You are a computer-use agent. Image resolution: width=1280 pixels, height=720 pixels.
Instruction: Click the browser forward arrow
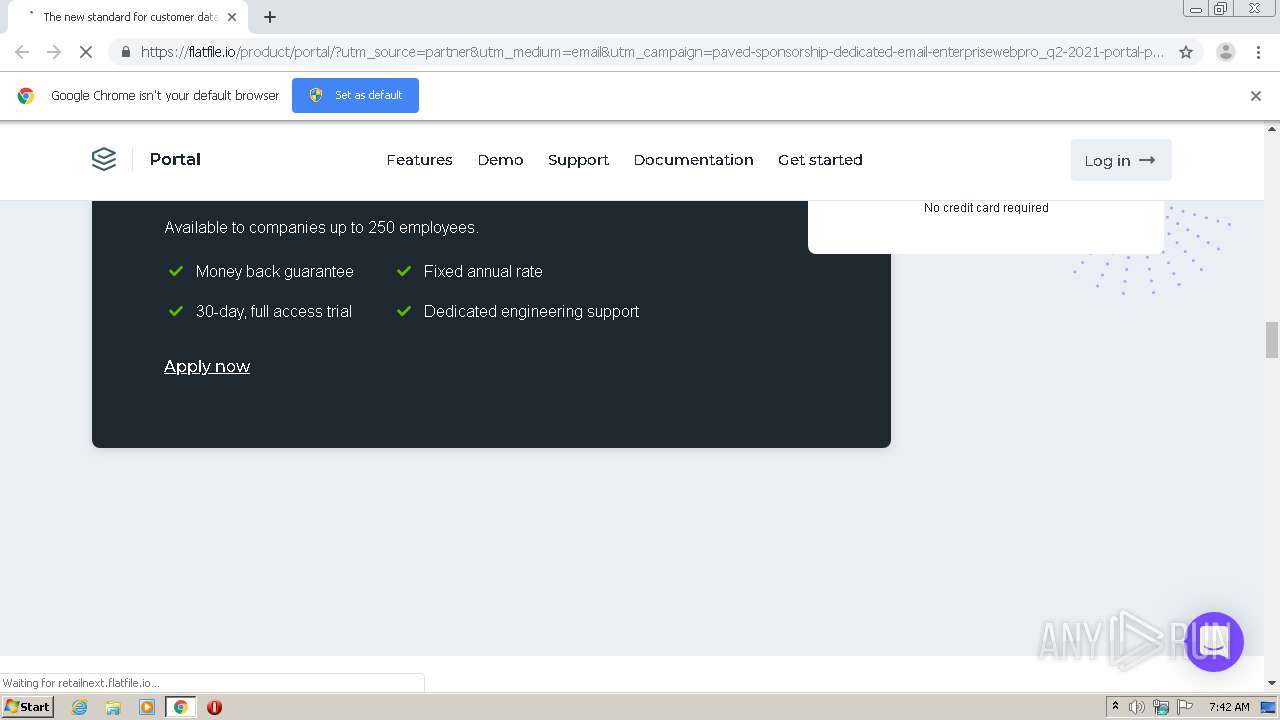click(54, 52)
